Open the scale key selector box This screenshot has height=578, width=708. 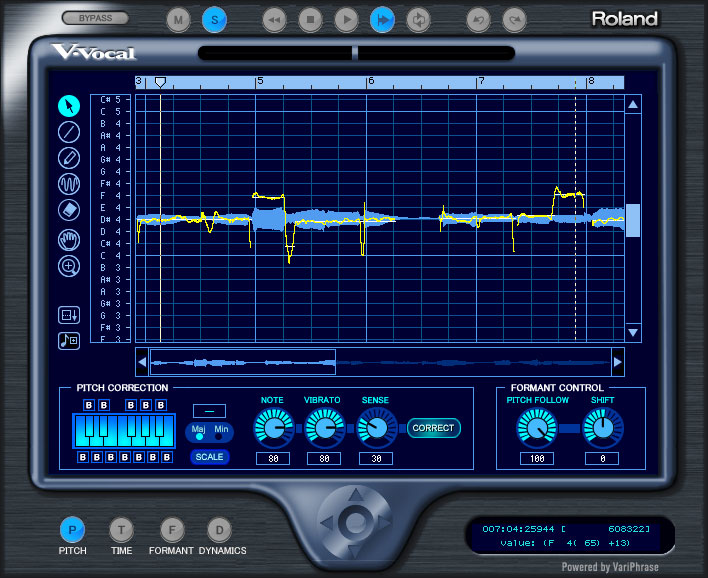(x=209, y=411)
